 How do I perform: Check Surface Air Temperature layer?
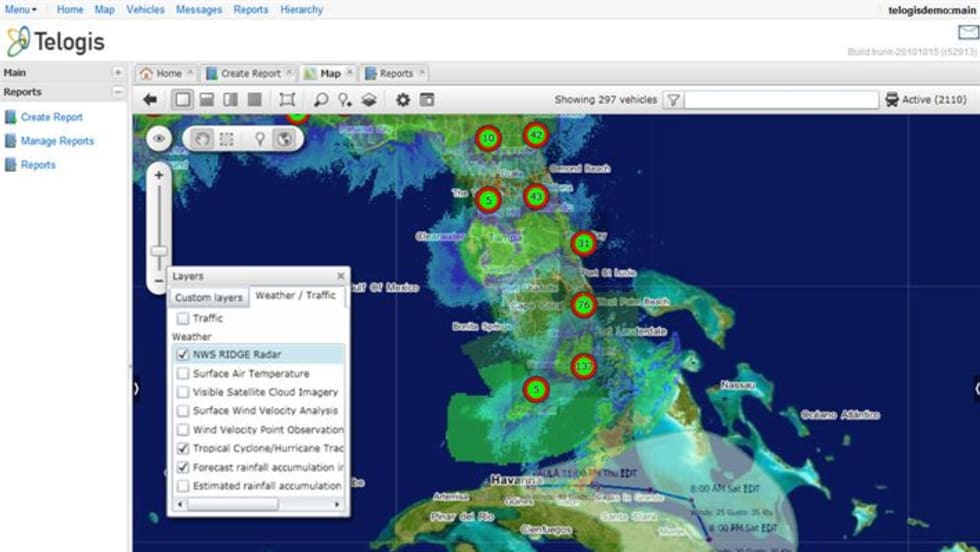coord(183,373)
